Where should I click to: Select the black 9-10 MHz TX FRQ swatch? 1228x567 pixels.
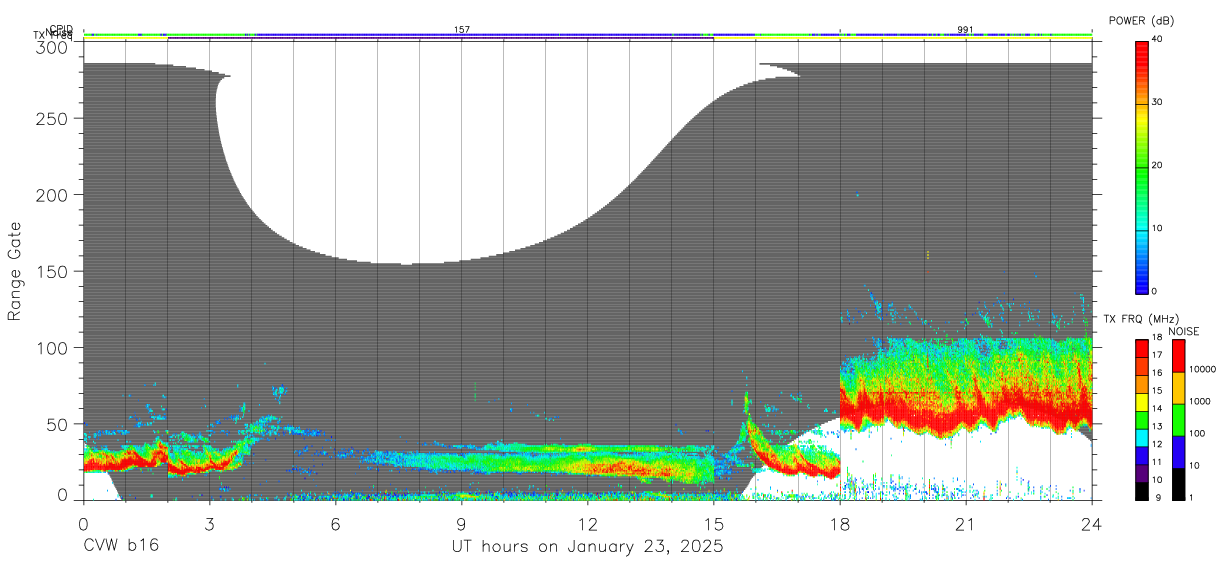click(x=1141, y=491)
